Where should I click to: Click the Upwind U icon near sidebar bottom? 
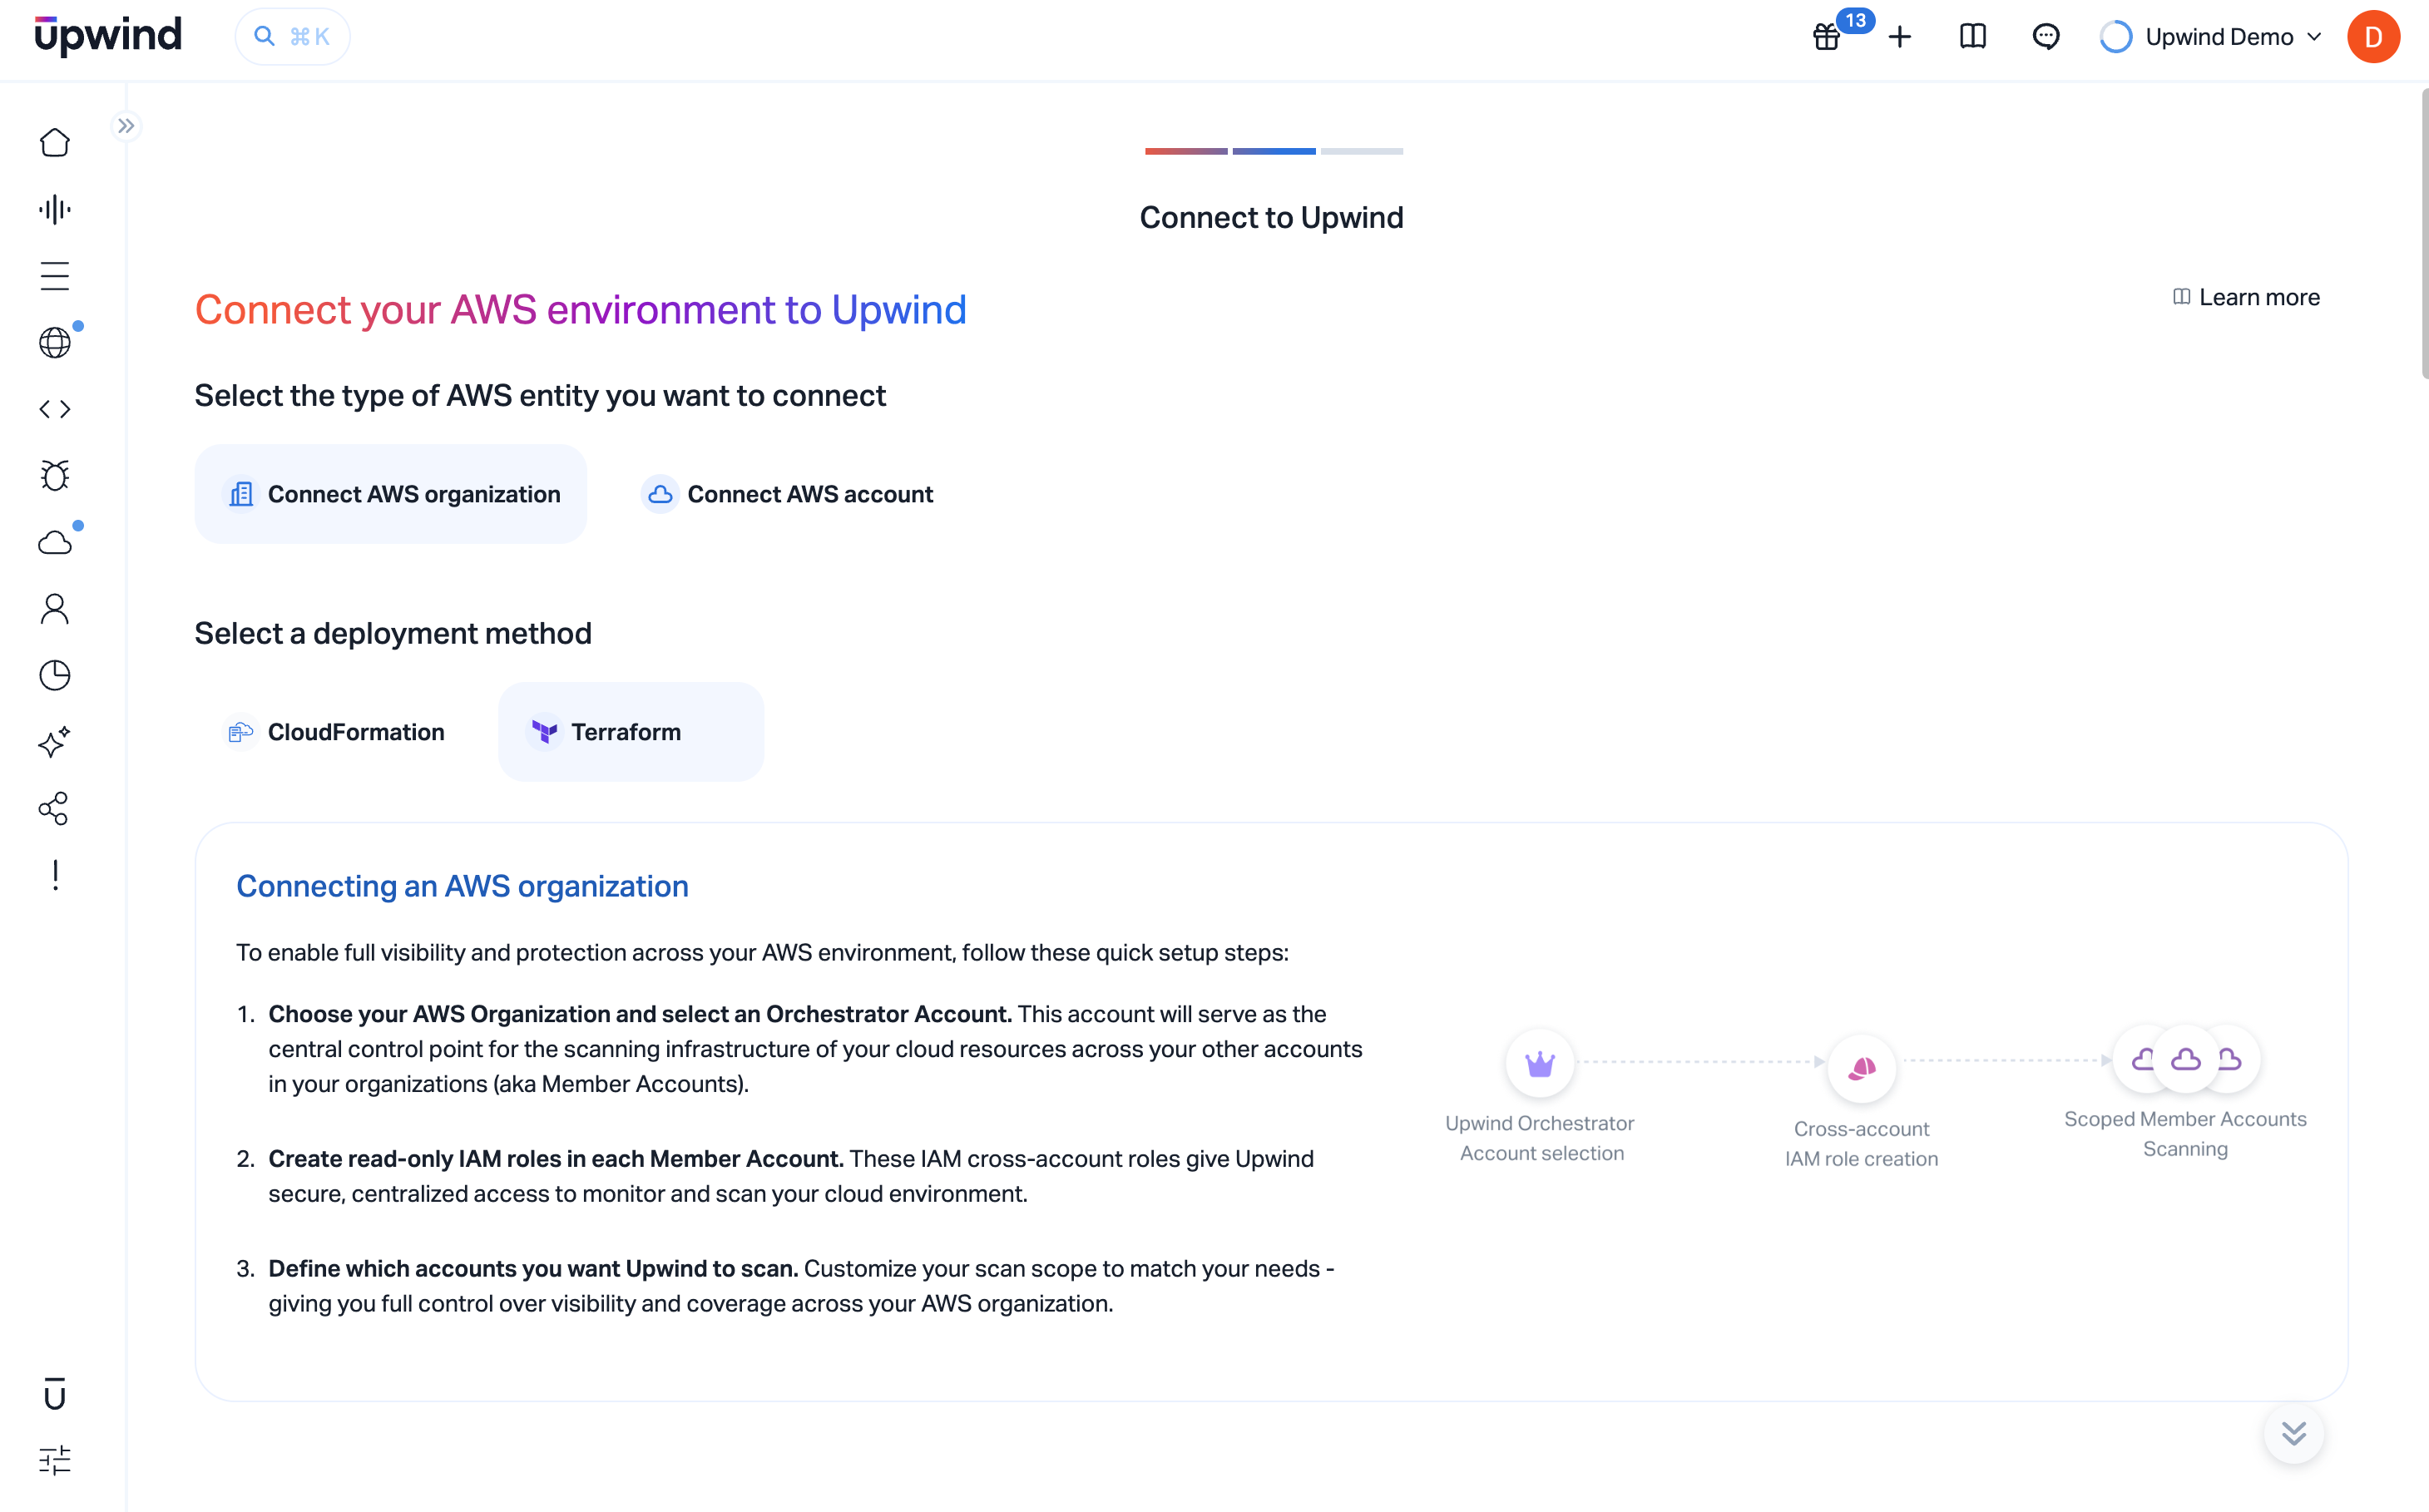[x=55, y=1393]
